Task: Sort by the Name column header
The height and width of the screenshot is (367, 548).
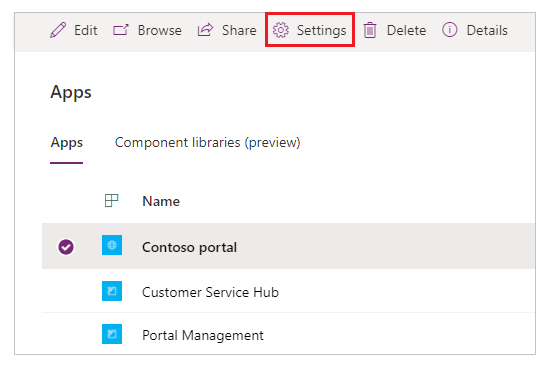Action: pyautogui.click(x=161, y=201)
